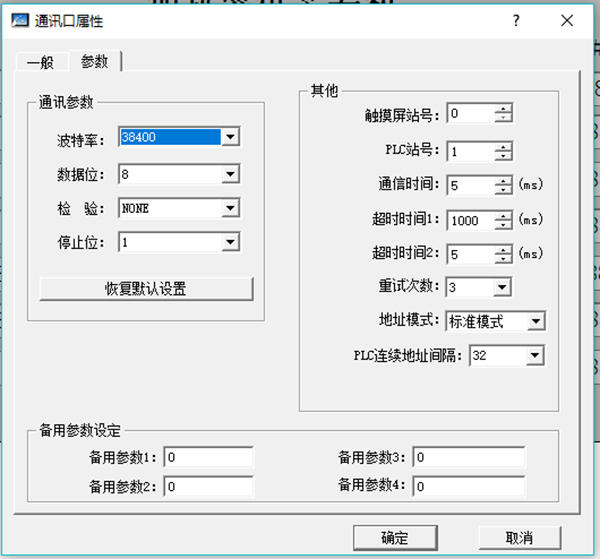Screen dimensions: 600x559
Task: Click 恢复默认设置 button
Action: pos(146,289)
